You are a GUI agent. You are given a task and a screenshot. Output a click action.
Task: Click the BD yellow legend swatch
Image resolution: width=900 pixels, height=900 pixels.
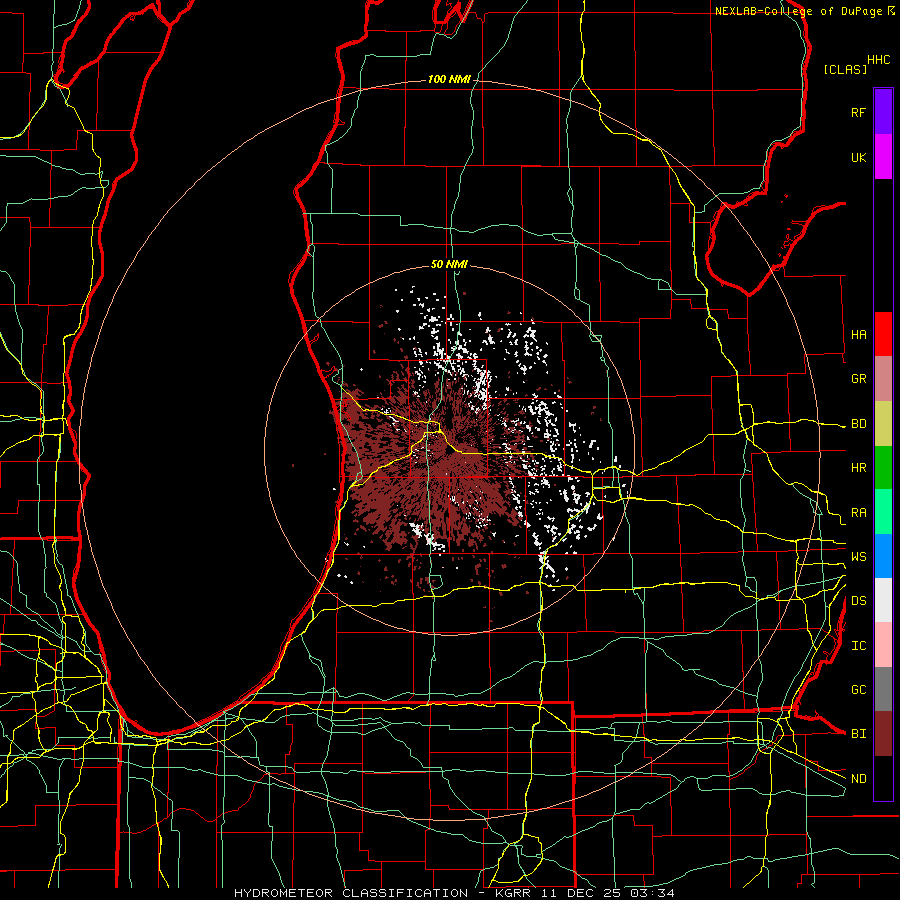coord(883,424)
